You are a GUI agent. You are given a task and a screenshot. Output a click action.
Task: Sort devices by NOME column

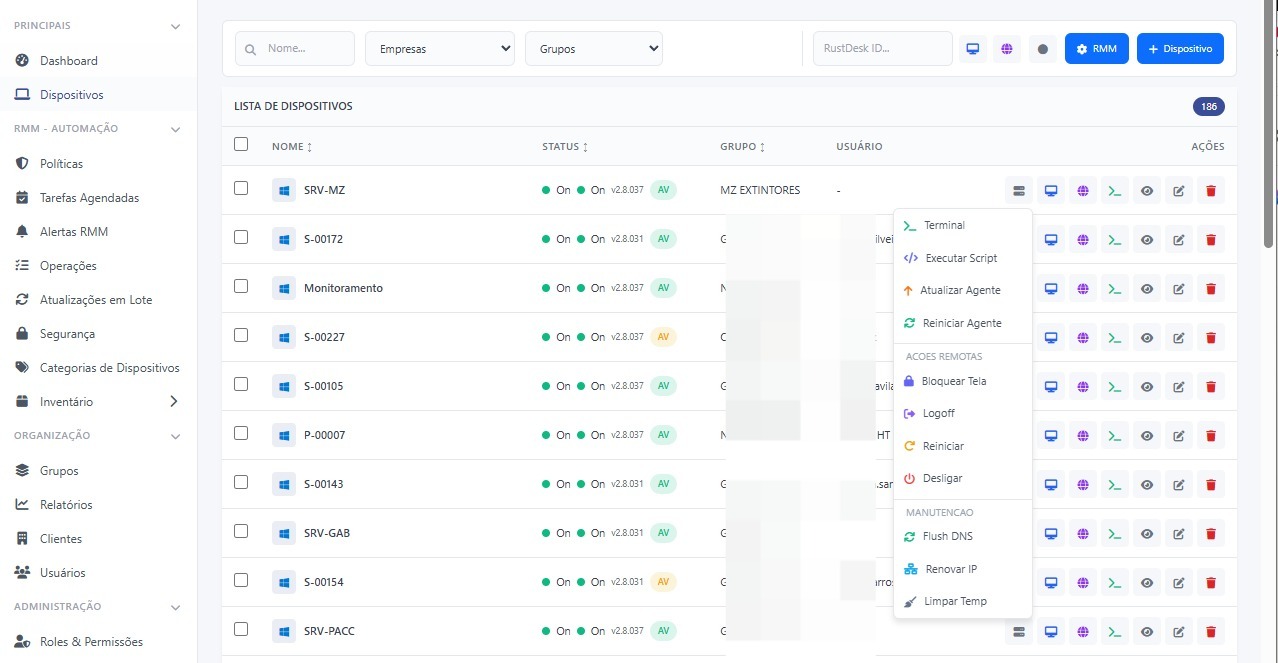(292, 147)
